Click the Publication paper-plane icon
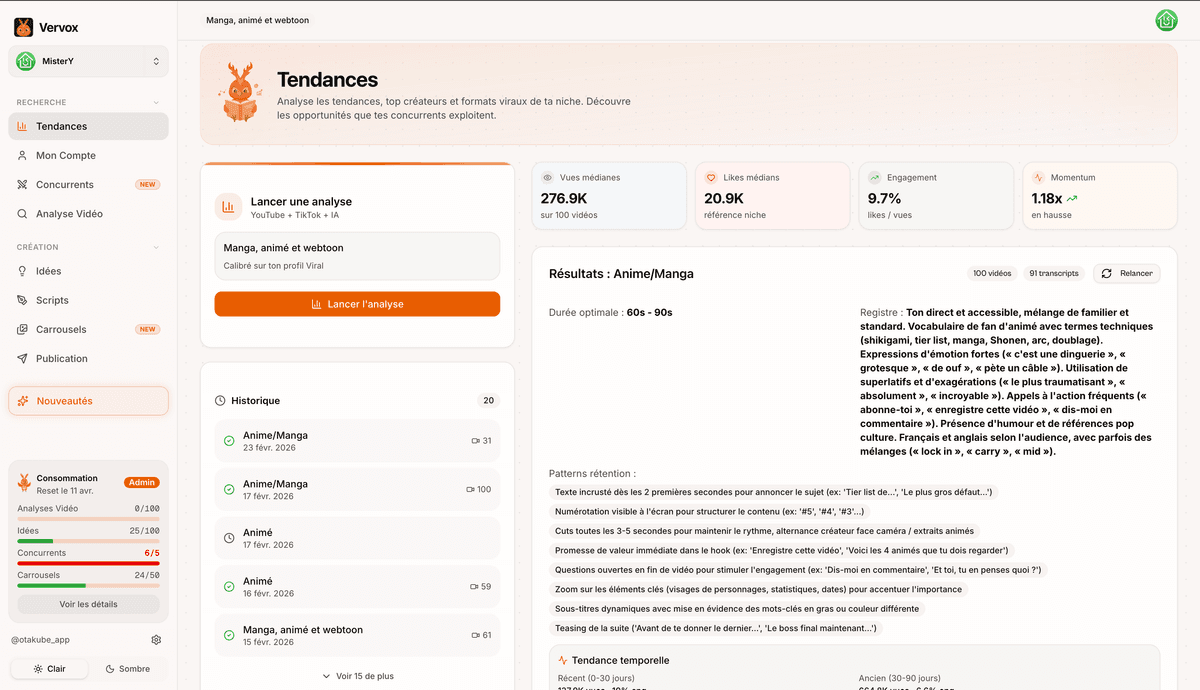The image size is (1200, 690). (x=22, y=358)
